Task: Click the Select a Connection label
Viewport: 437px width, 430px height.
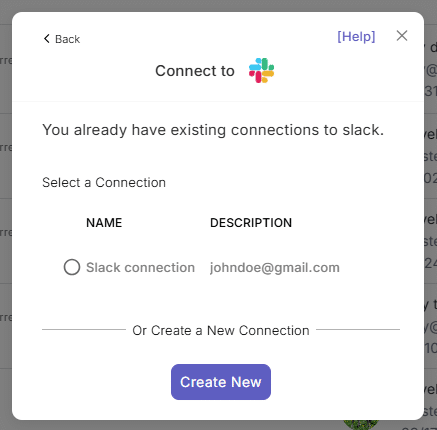Action: pos(104,183)
